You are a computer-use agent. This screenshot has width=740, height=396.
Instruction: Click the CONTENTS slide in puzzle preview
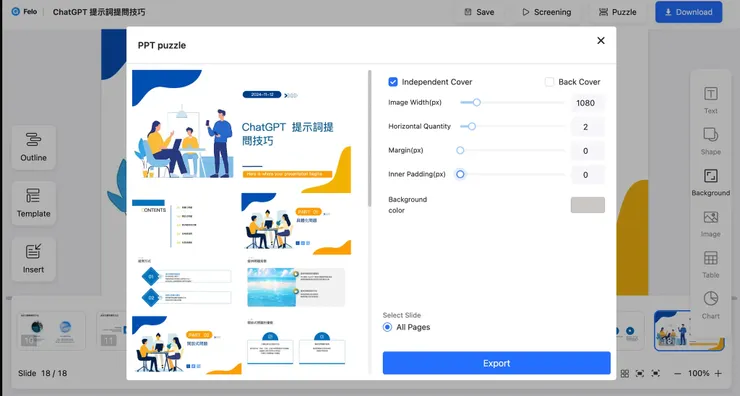pyautogui.click(x=186, y=224)
